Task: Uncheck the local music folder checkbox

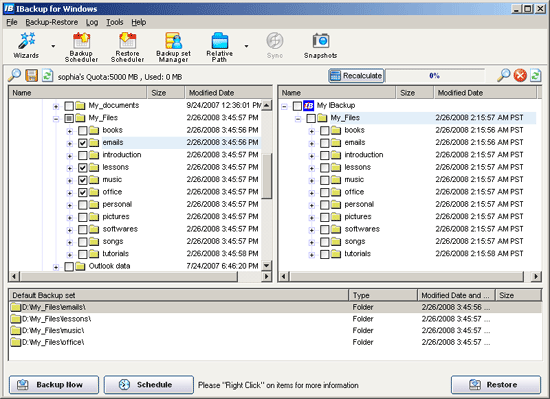Action: point(82,180)
